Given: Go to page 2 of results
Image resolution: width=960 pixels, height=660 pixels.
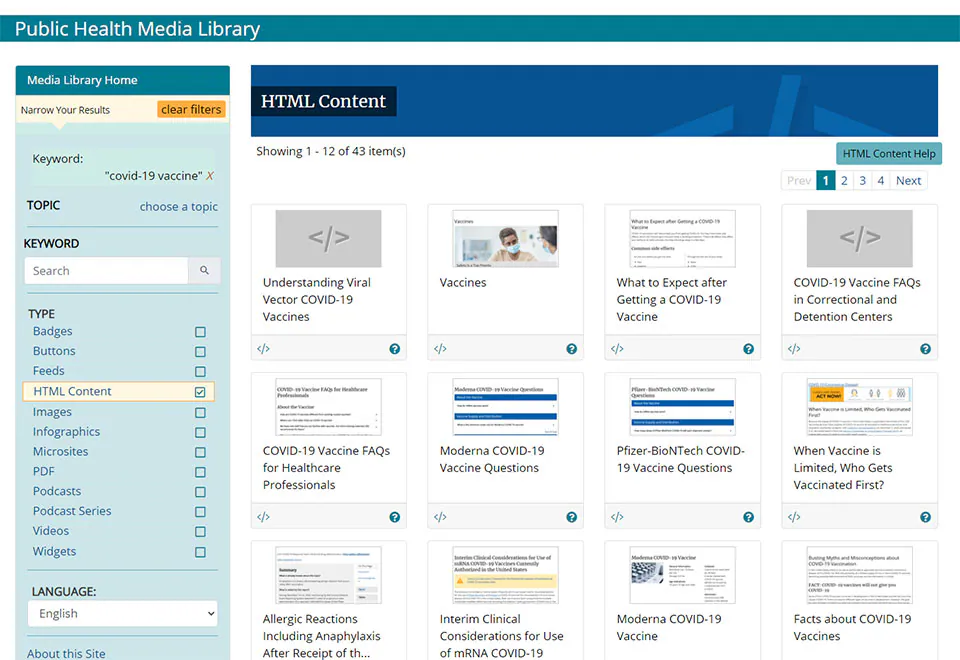Looking at the screenshot, I should pyautogui.click(x=844, y=180).
